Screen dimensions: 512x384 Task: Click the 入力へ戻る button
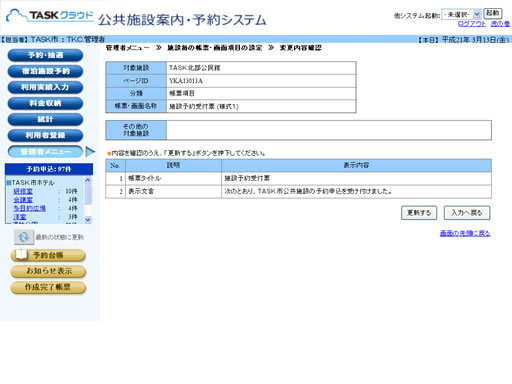[x=467, y=213]
